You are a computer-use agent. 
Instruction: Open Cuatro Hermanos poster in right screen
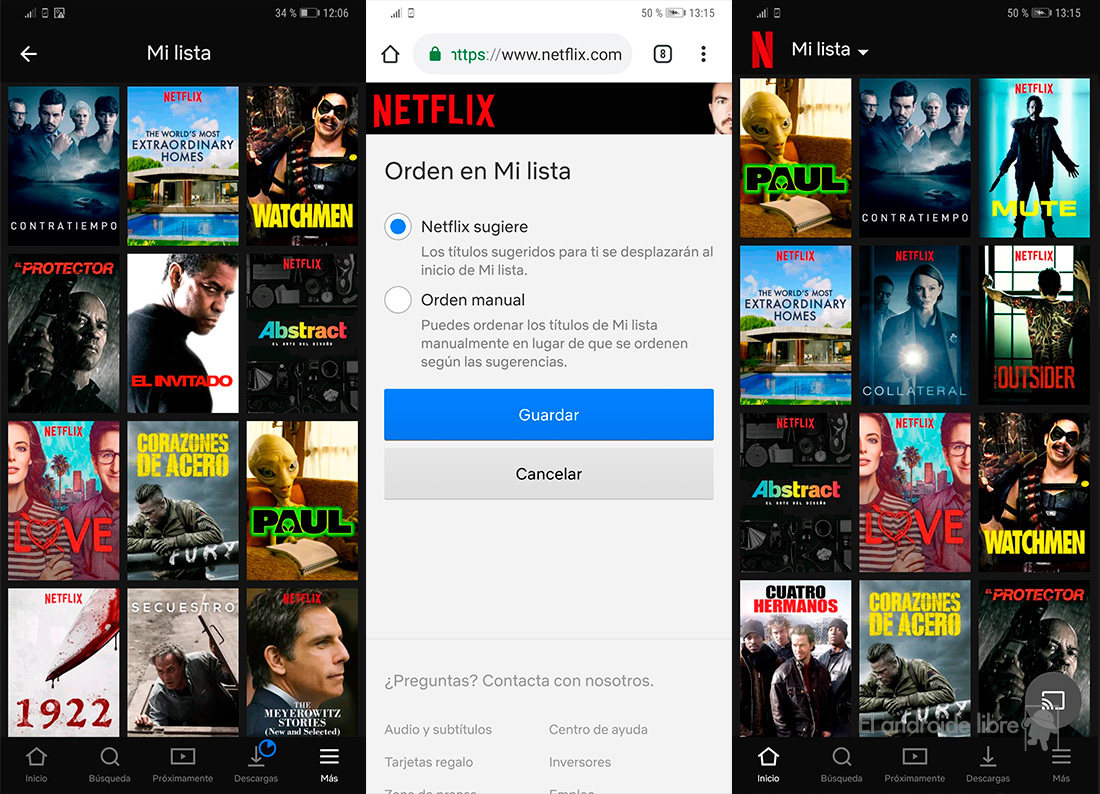click(x=796, y=659)
